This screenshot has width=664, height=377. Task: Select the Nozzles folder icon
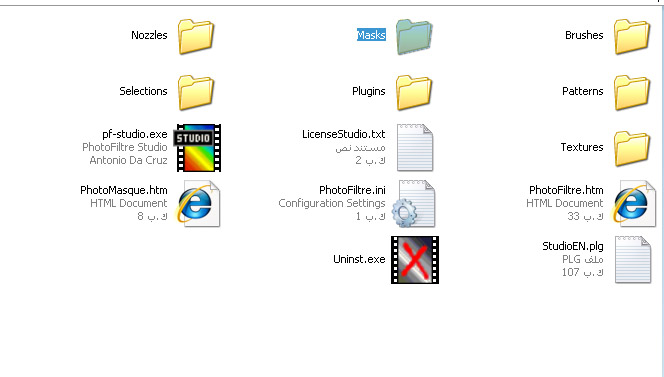point(196,36)
